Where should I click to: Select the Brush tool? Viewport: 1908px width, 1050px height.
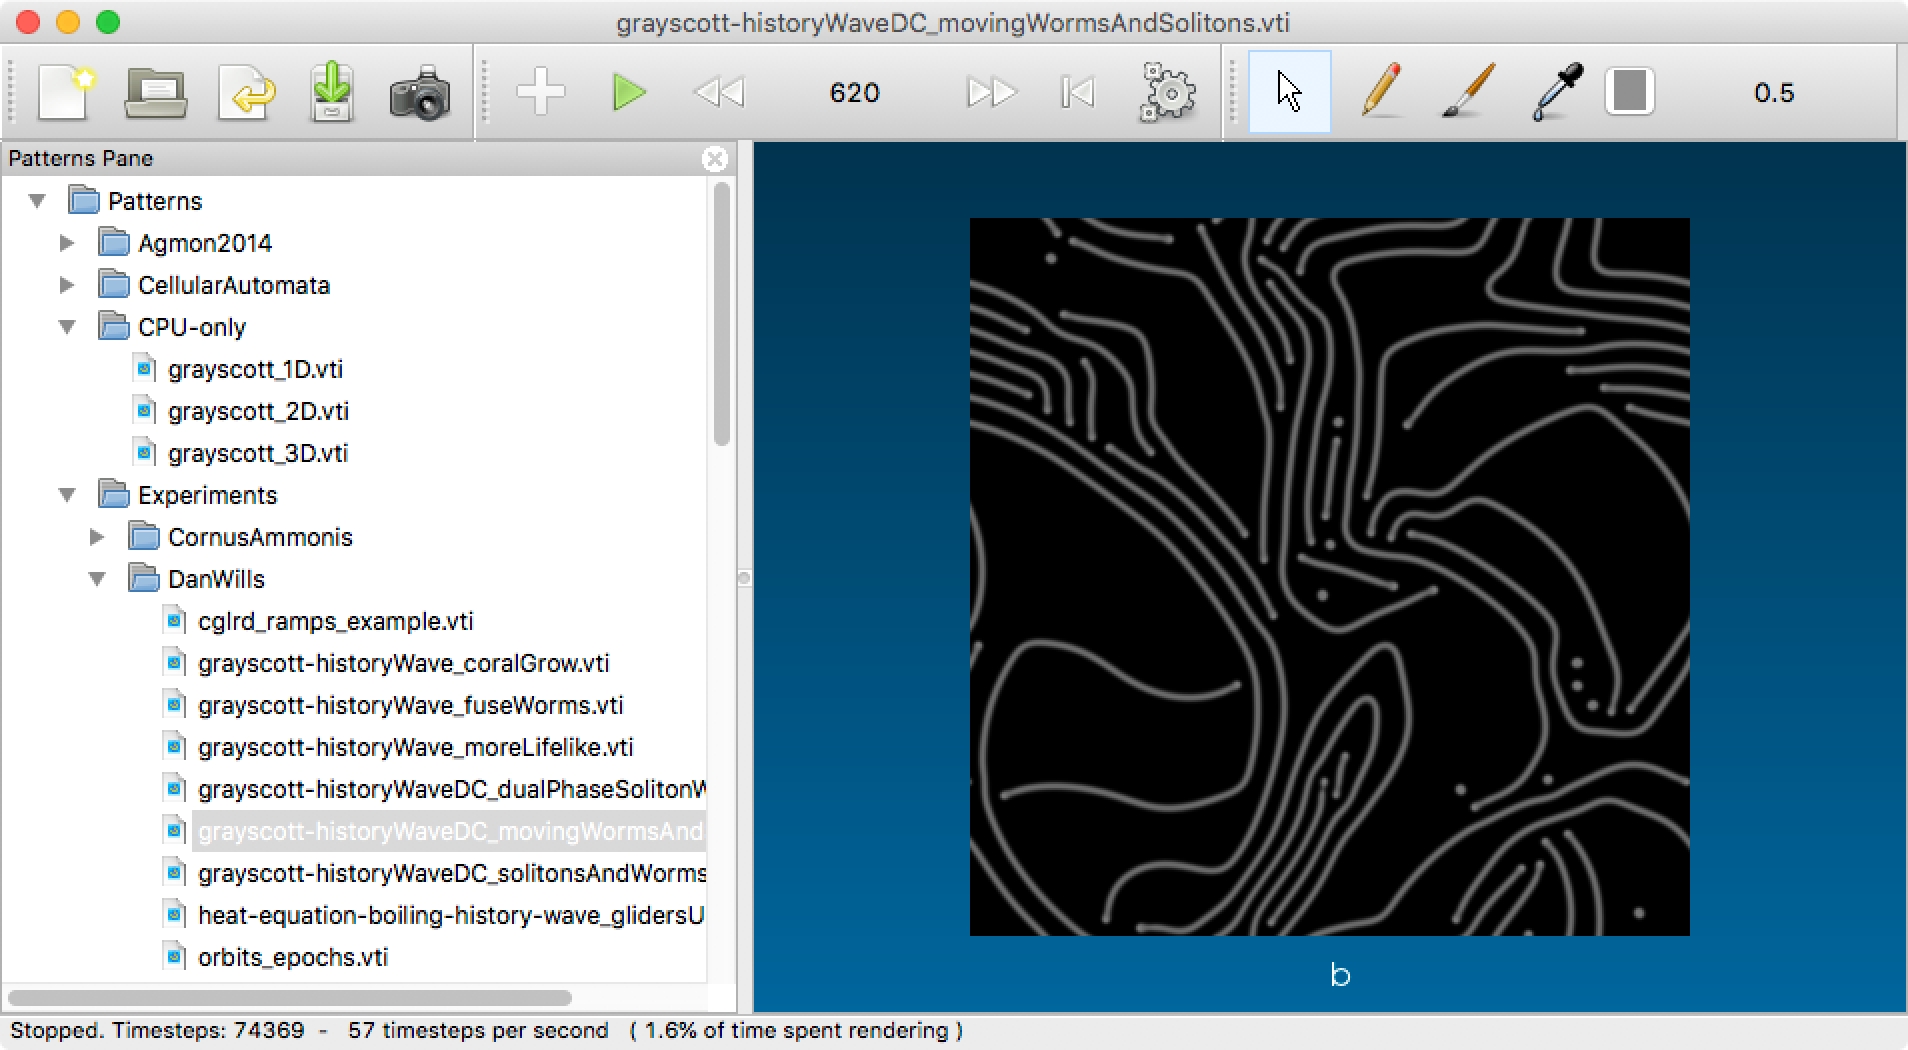click(1469, 93)
